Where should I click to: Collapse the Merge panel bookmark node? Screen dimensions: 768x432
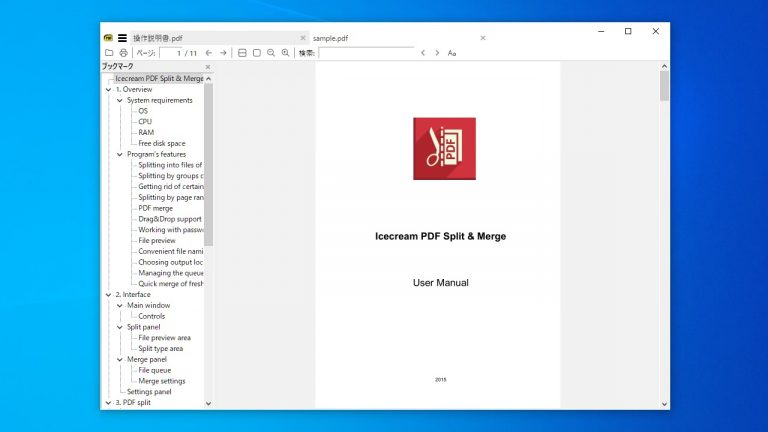(x=120, y=360)
